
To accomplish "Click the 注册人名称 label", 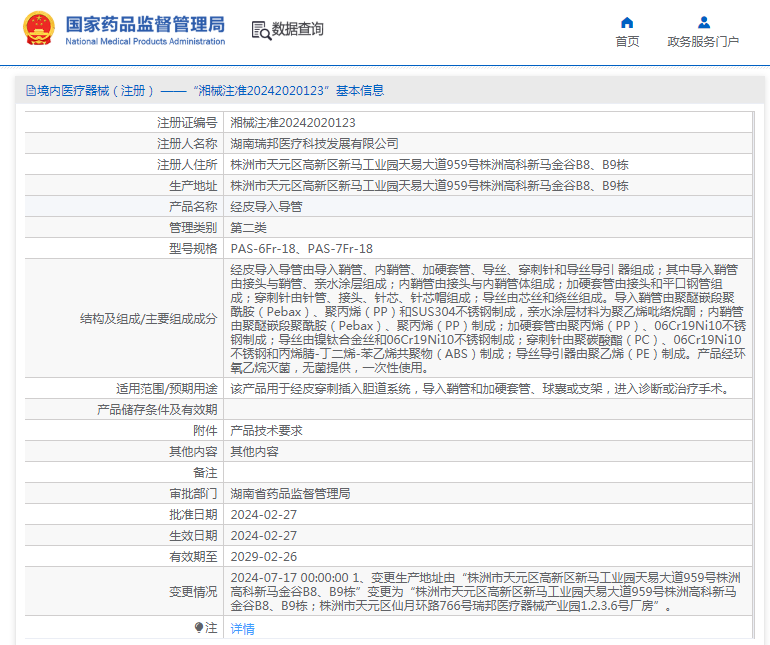I will (187, 143).
